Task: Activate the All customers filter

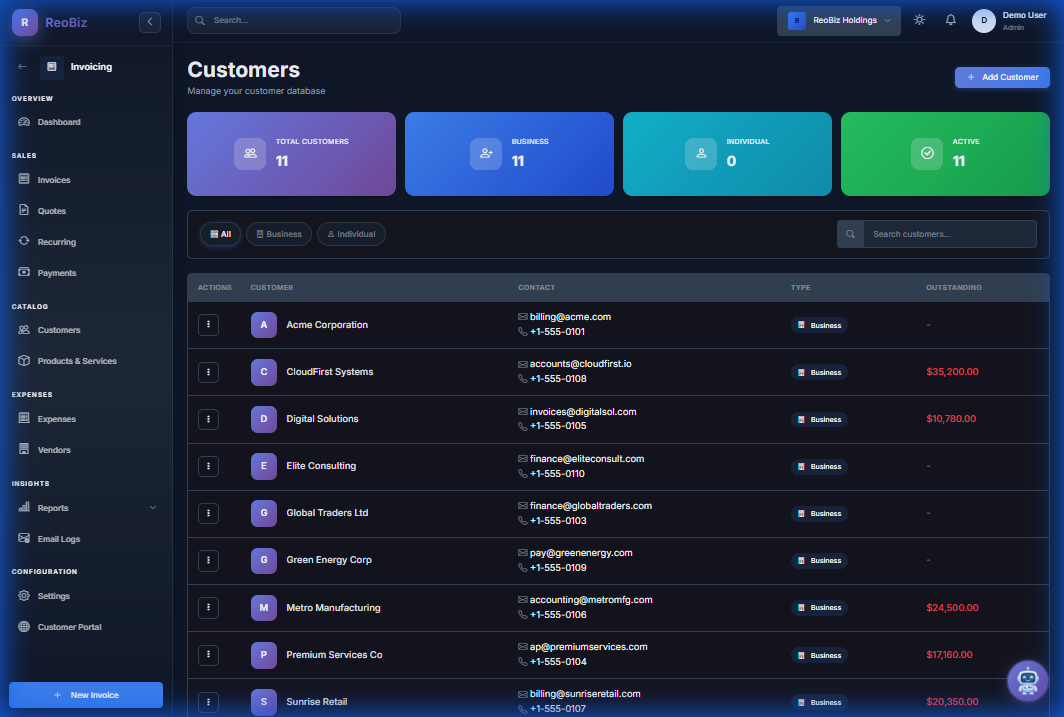Action: point(220,233)
